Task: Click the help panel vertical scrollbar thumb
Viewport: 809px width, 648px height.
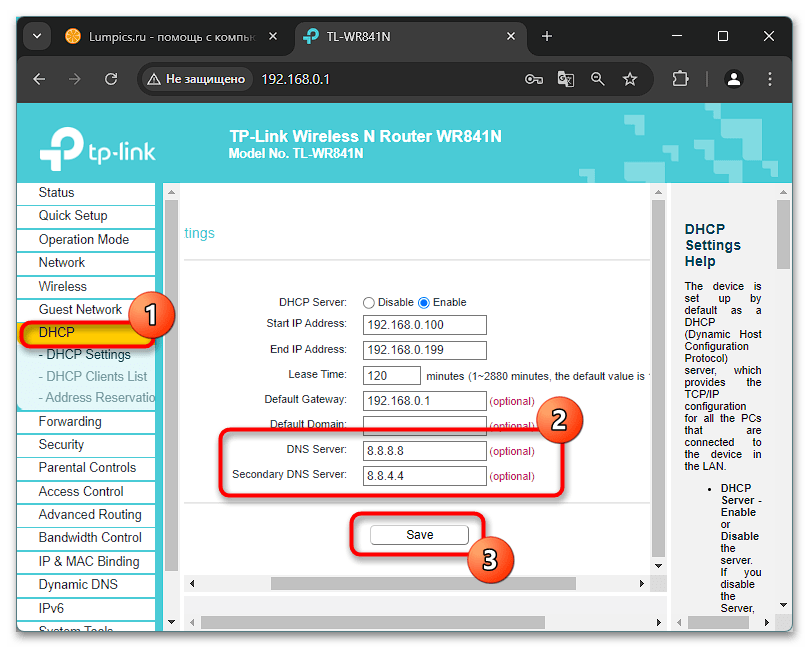Action: pyautogui.click(x=783, y=235)
